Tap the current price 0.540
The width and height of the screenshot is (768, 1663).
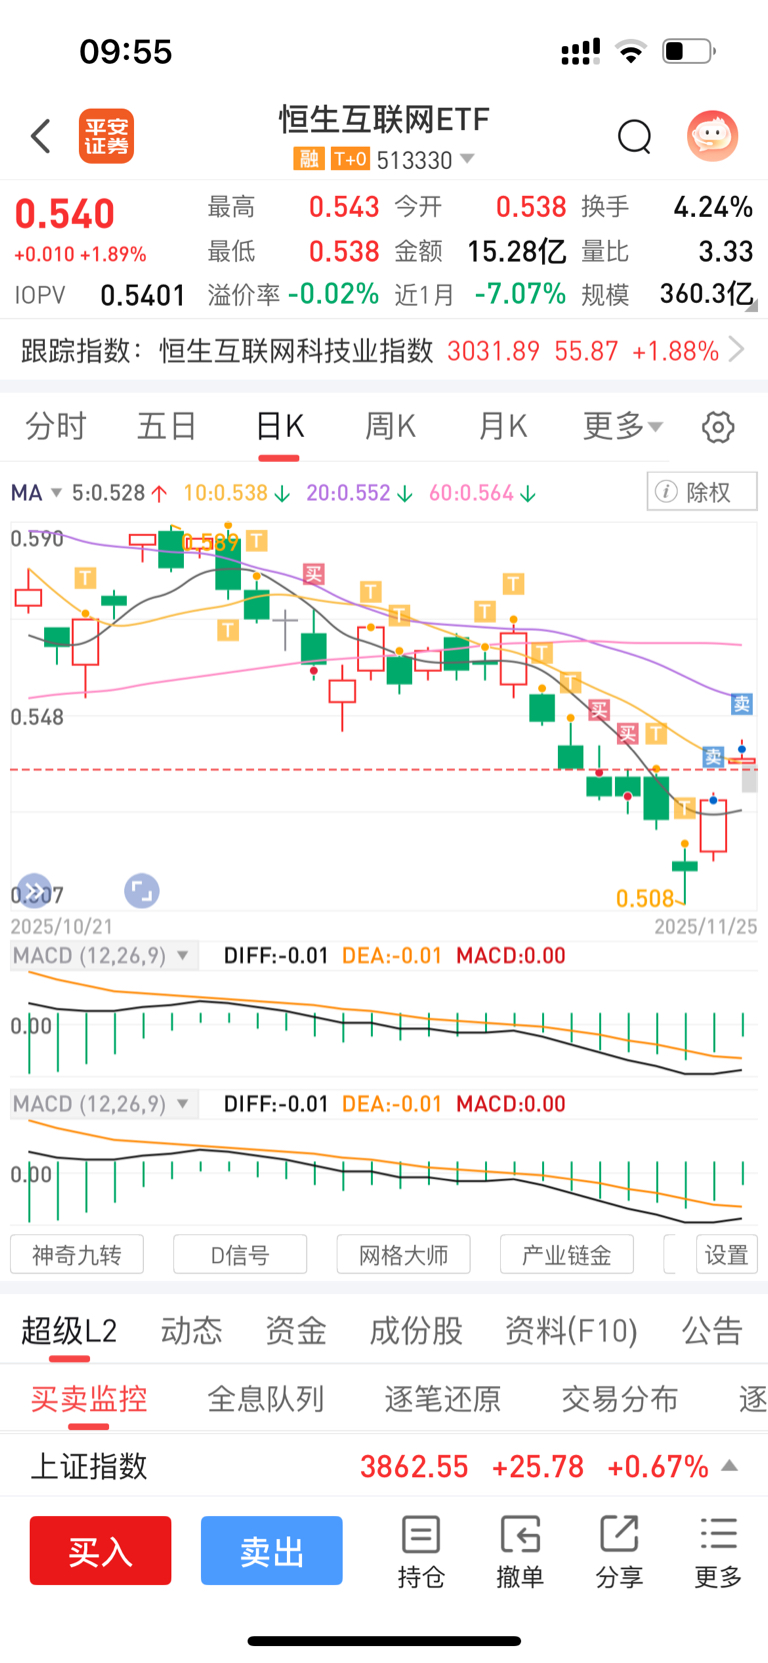coord(65,214)
